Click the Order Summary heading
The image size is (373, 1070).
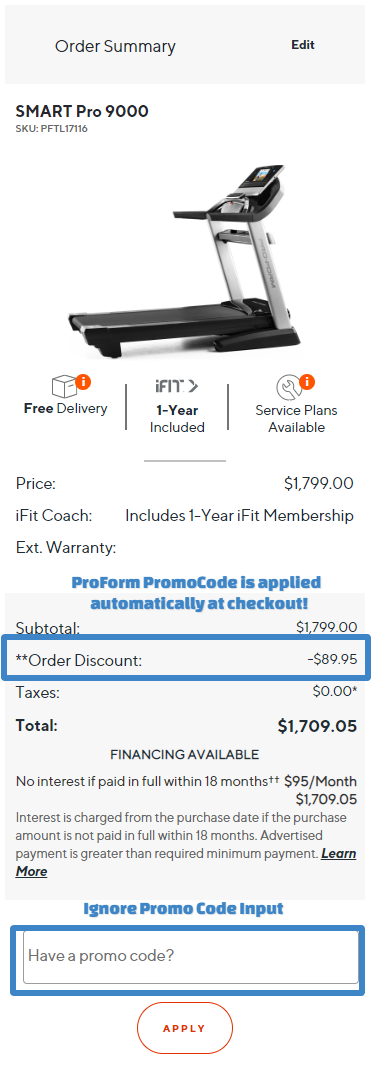pyautogui.click(x=115, y=46)
